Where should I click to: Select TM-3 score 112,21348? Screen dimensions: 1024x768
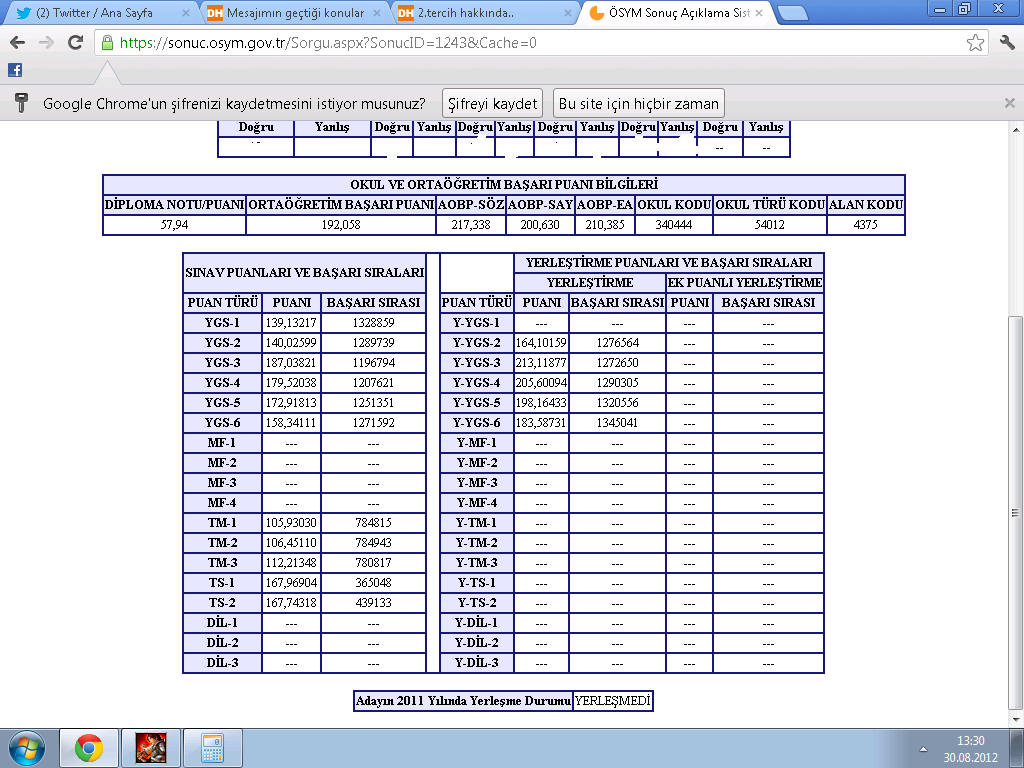(x=291, y=563)
